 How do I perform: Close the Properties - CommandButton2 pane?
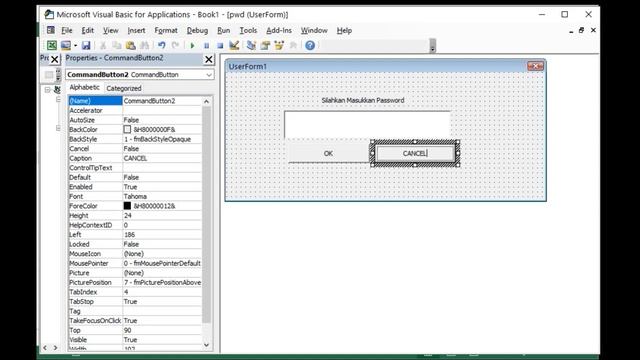209,60
